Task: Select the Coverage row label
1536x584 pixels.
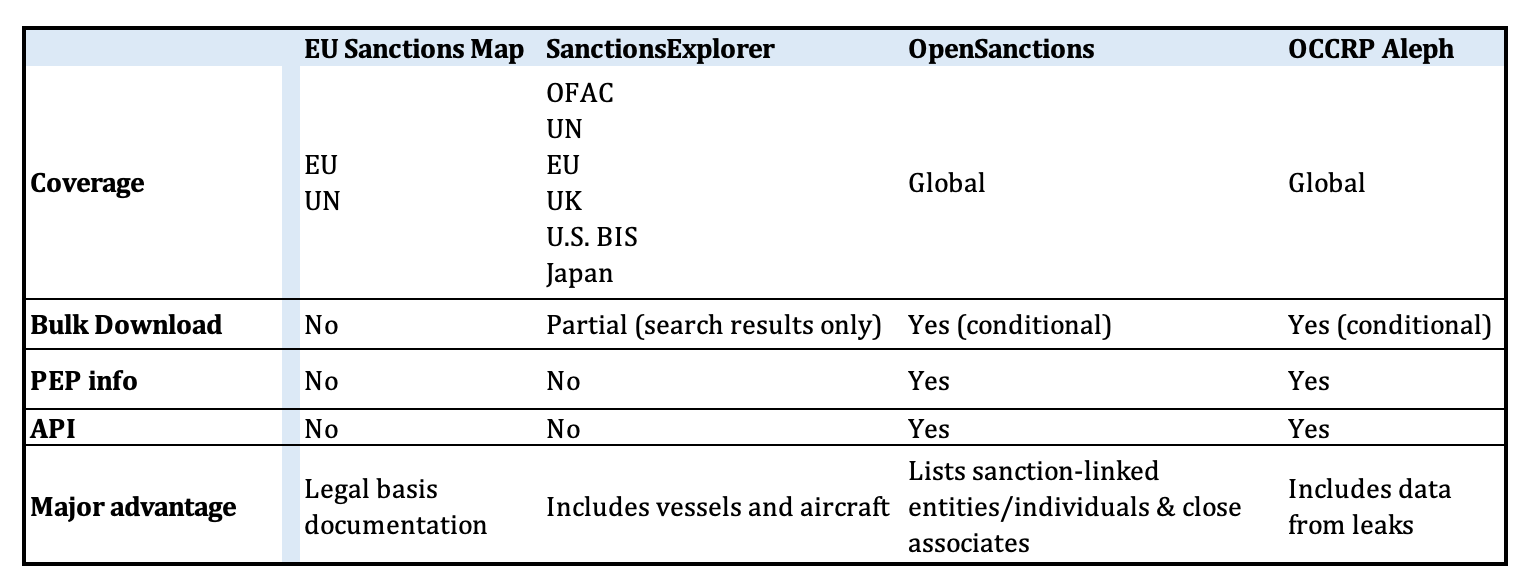Action: click(87, 184)
